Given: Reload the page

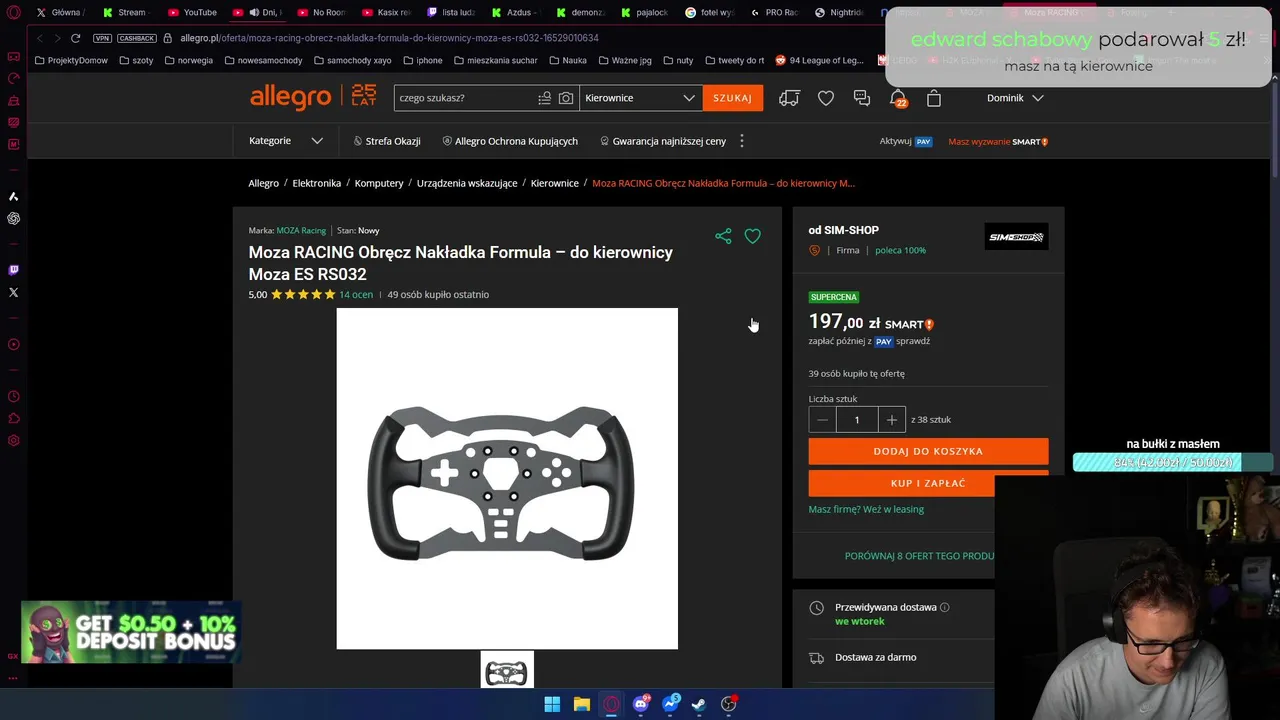Looking at the screenshot, I should [75, 38].
